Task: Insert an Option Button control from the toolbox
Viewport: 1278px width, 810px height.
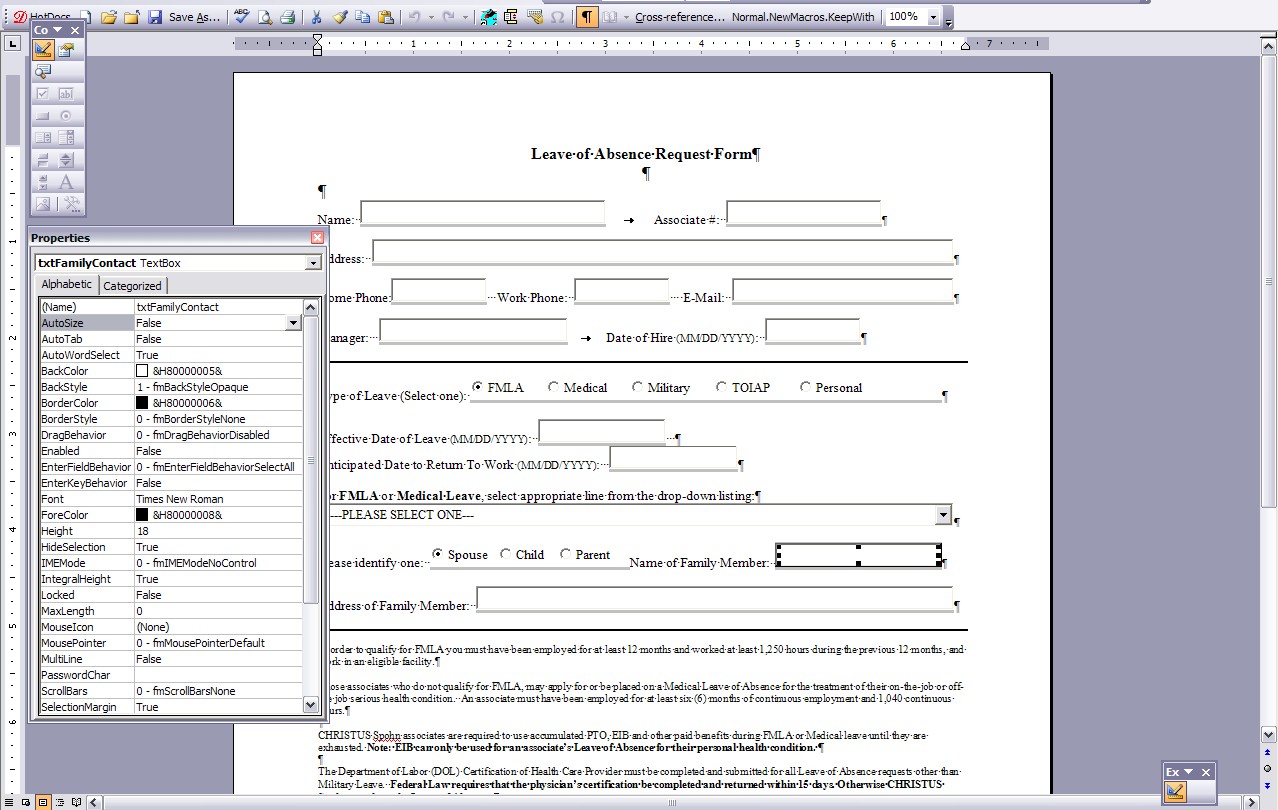Action: point(66,115)
